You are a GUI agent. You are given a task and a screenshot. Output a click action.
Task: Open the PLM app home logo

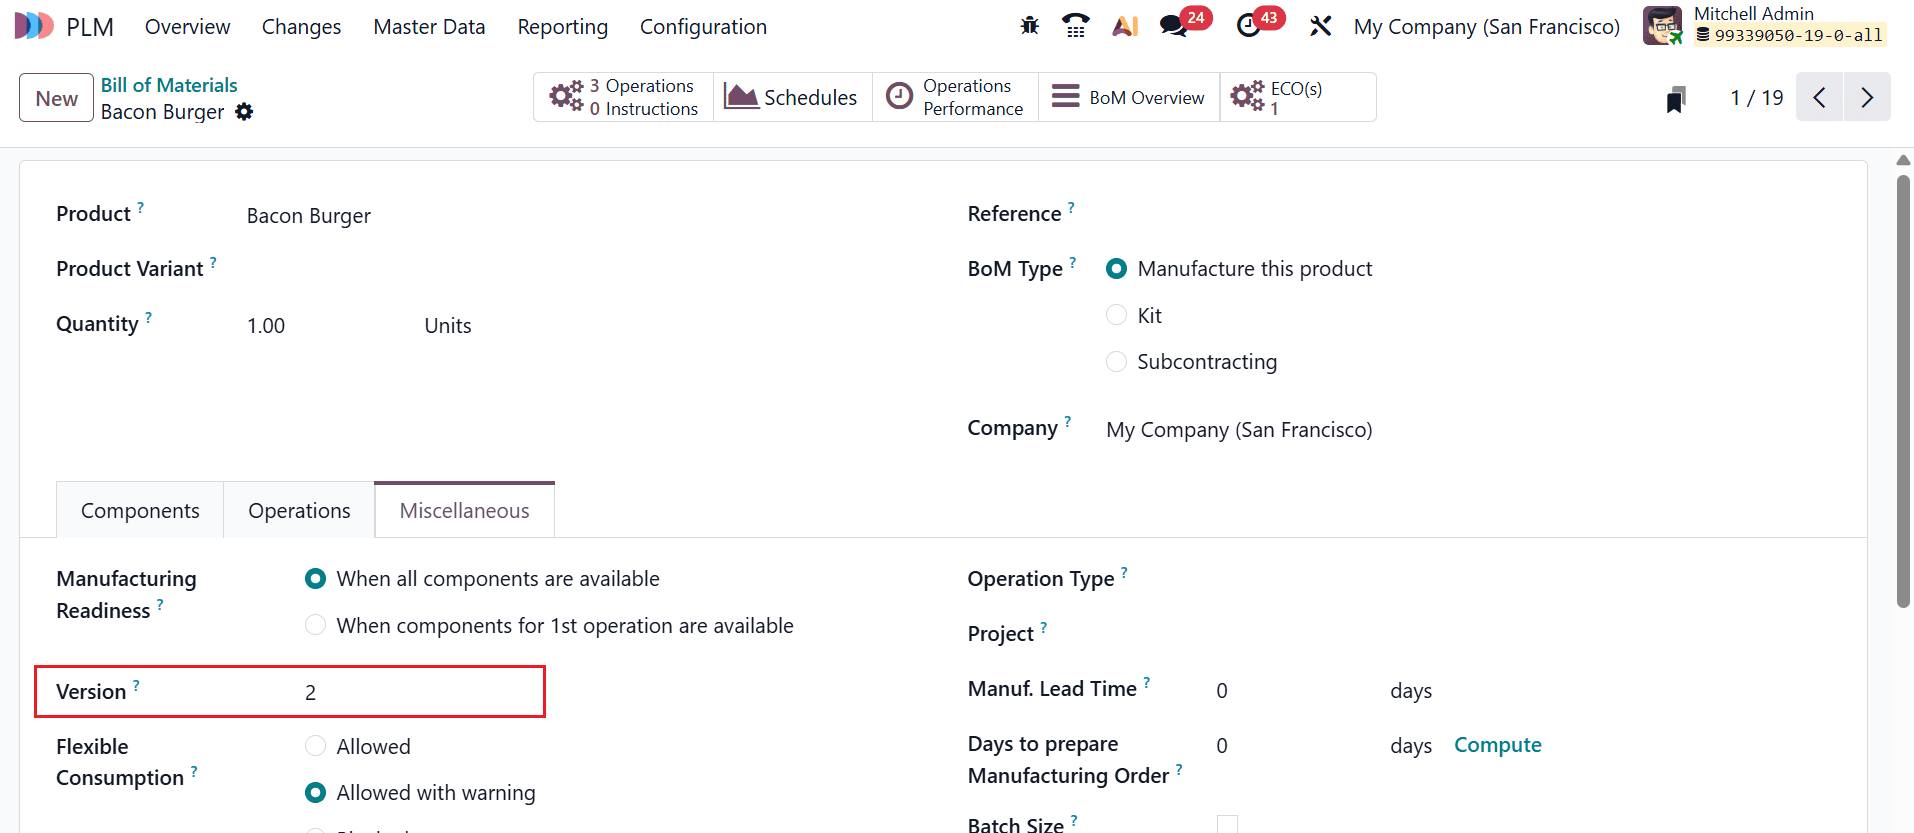(34, 26)
